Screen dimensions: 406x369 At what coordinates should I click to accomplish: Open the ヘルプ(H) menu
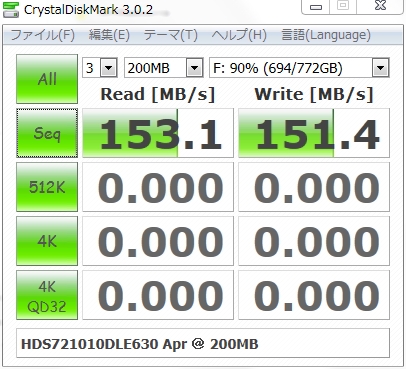(x=239, y=35)
